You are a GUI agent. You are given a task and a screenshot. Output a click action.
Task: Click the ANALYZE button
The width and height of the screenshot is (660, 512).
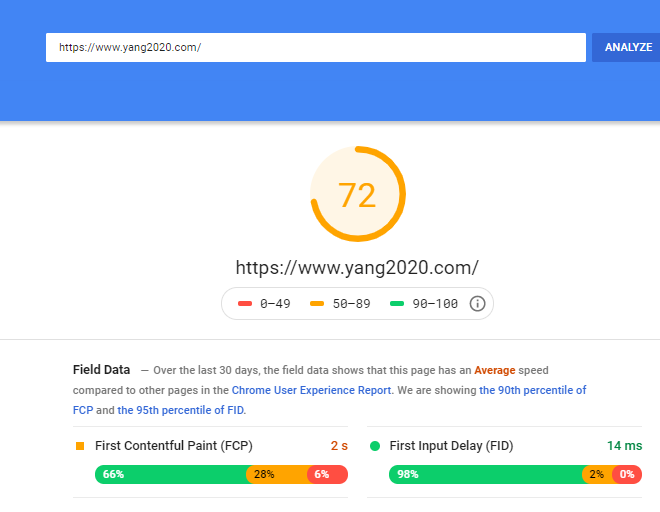(626, 48)
